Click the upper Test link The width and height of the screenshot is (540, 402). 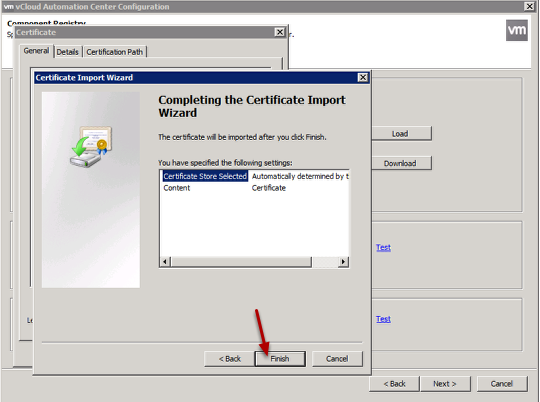(383, 248)
